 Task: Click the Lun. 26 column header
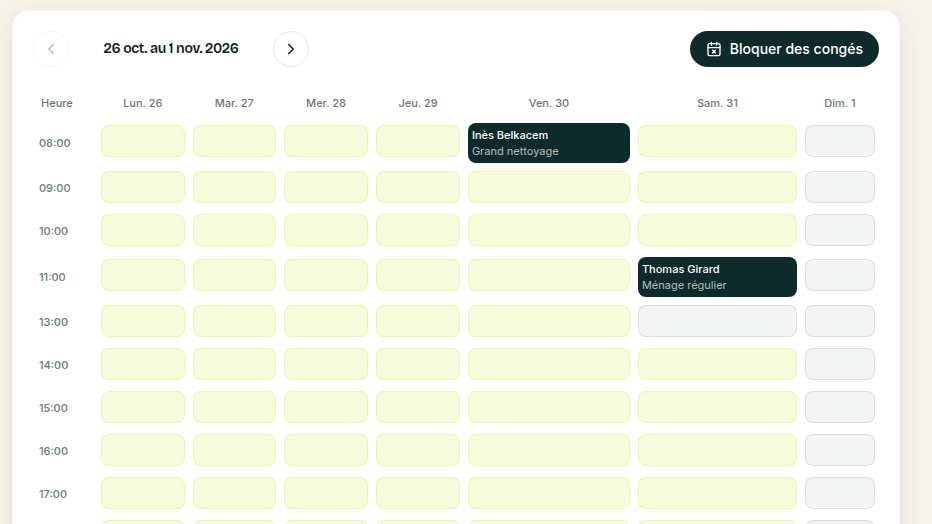tap(143, 103)
